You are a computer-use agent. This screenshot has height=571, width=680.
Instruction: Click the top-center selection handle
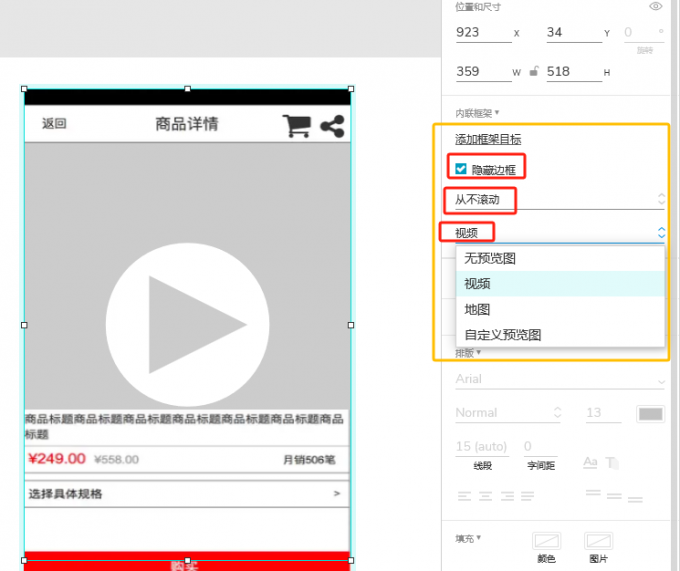[x=187, y=89]
